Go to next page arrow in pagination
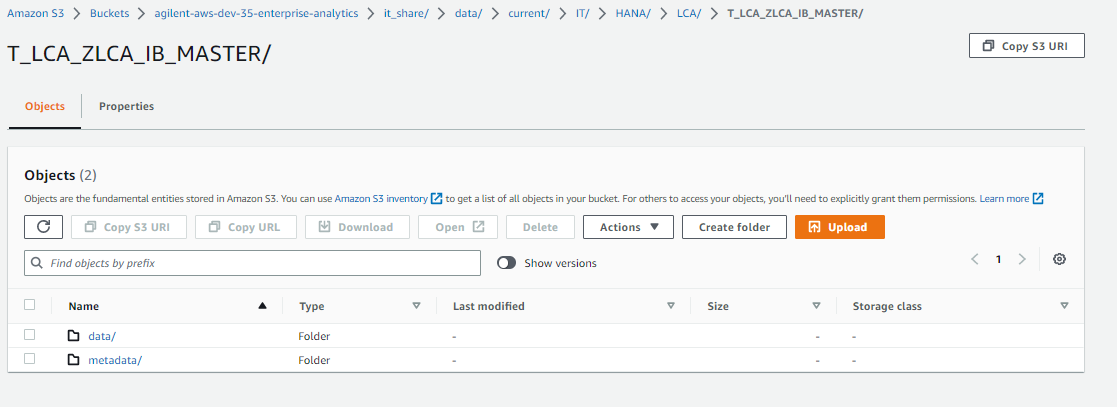 point(1022,260)
